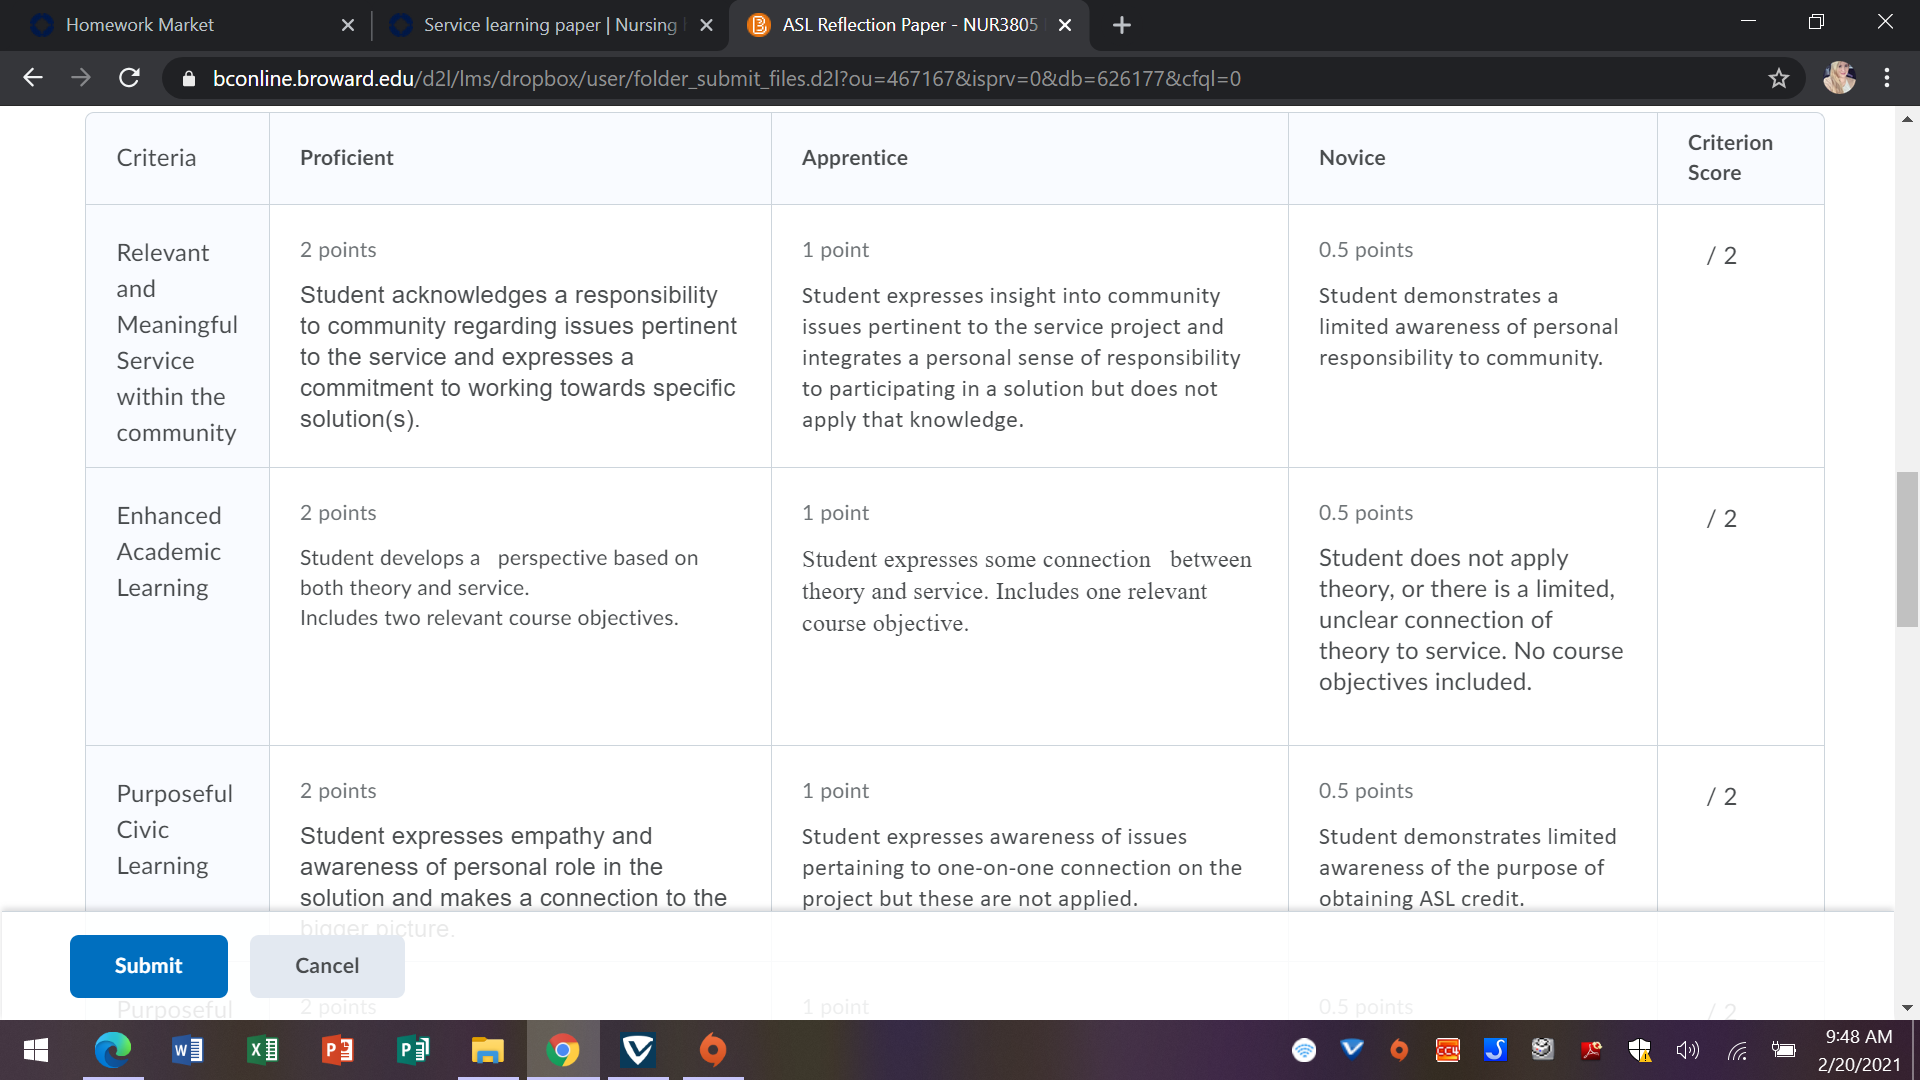Screen dimensions: 1920x1080
Task: Close the Service learning paper tab
Action: (707, 25)
